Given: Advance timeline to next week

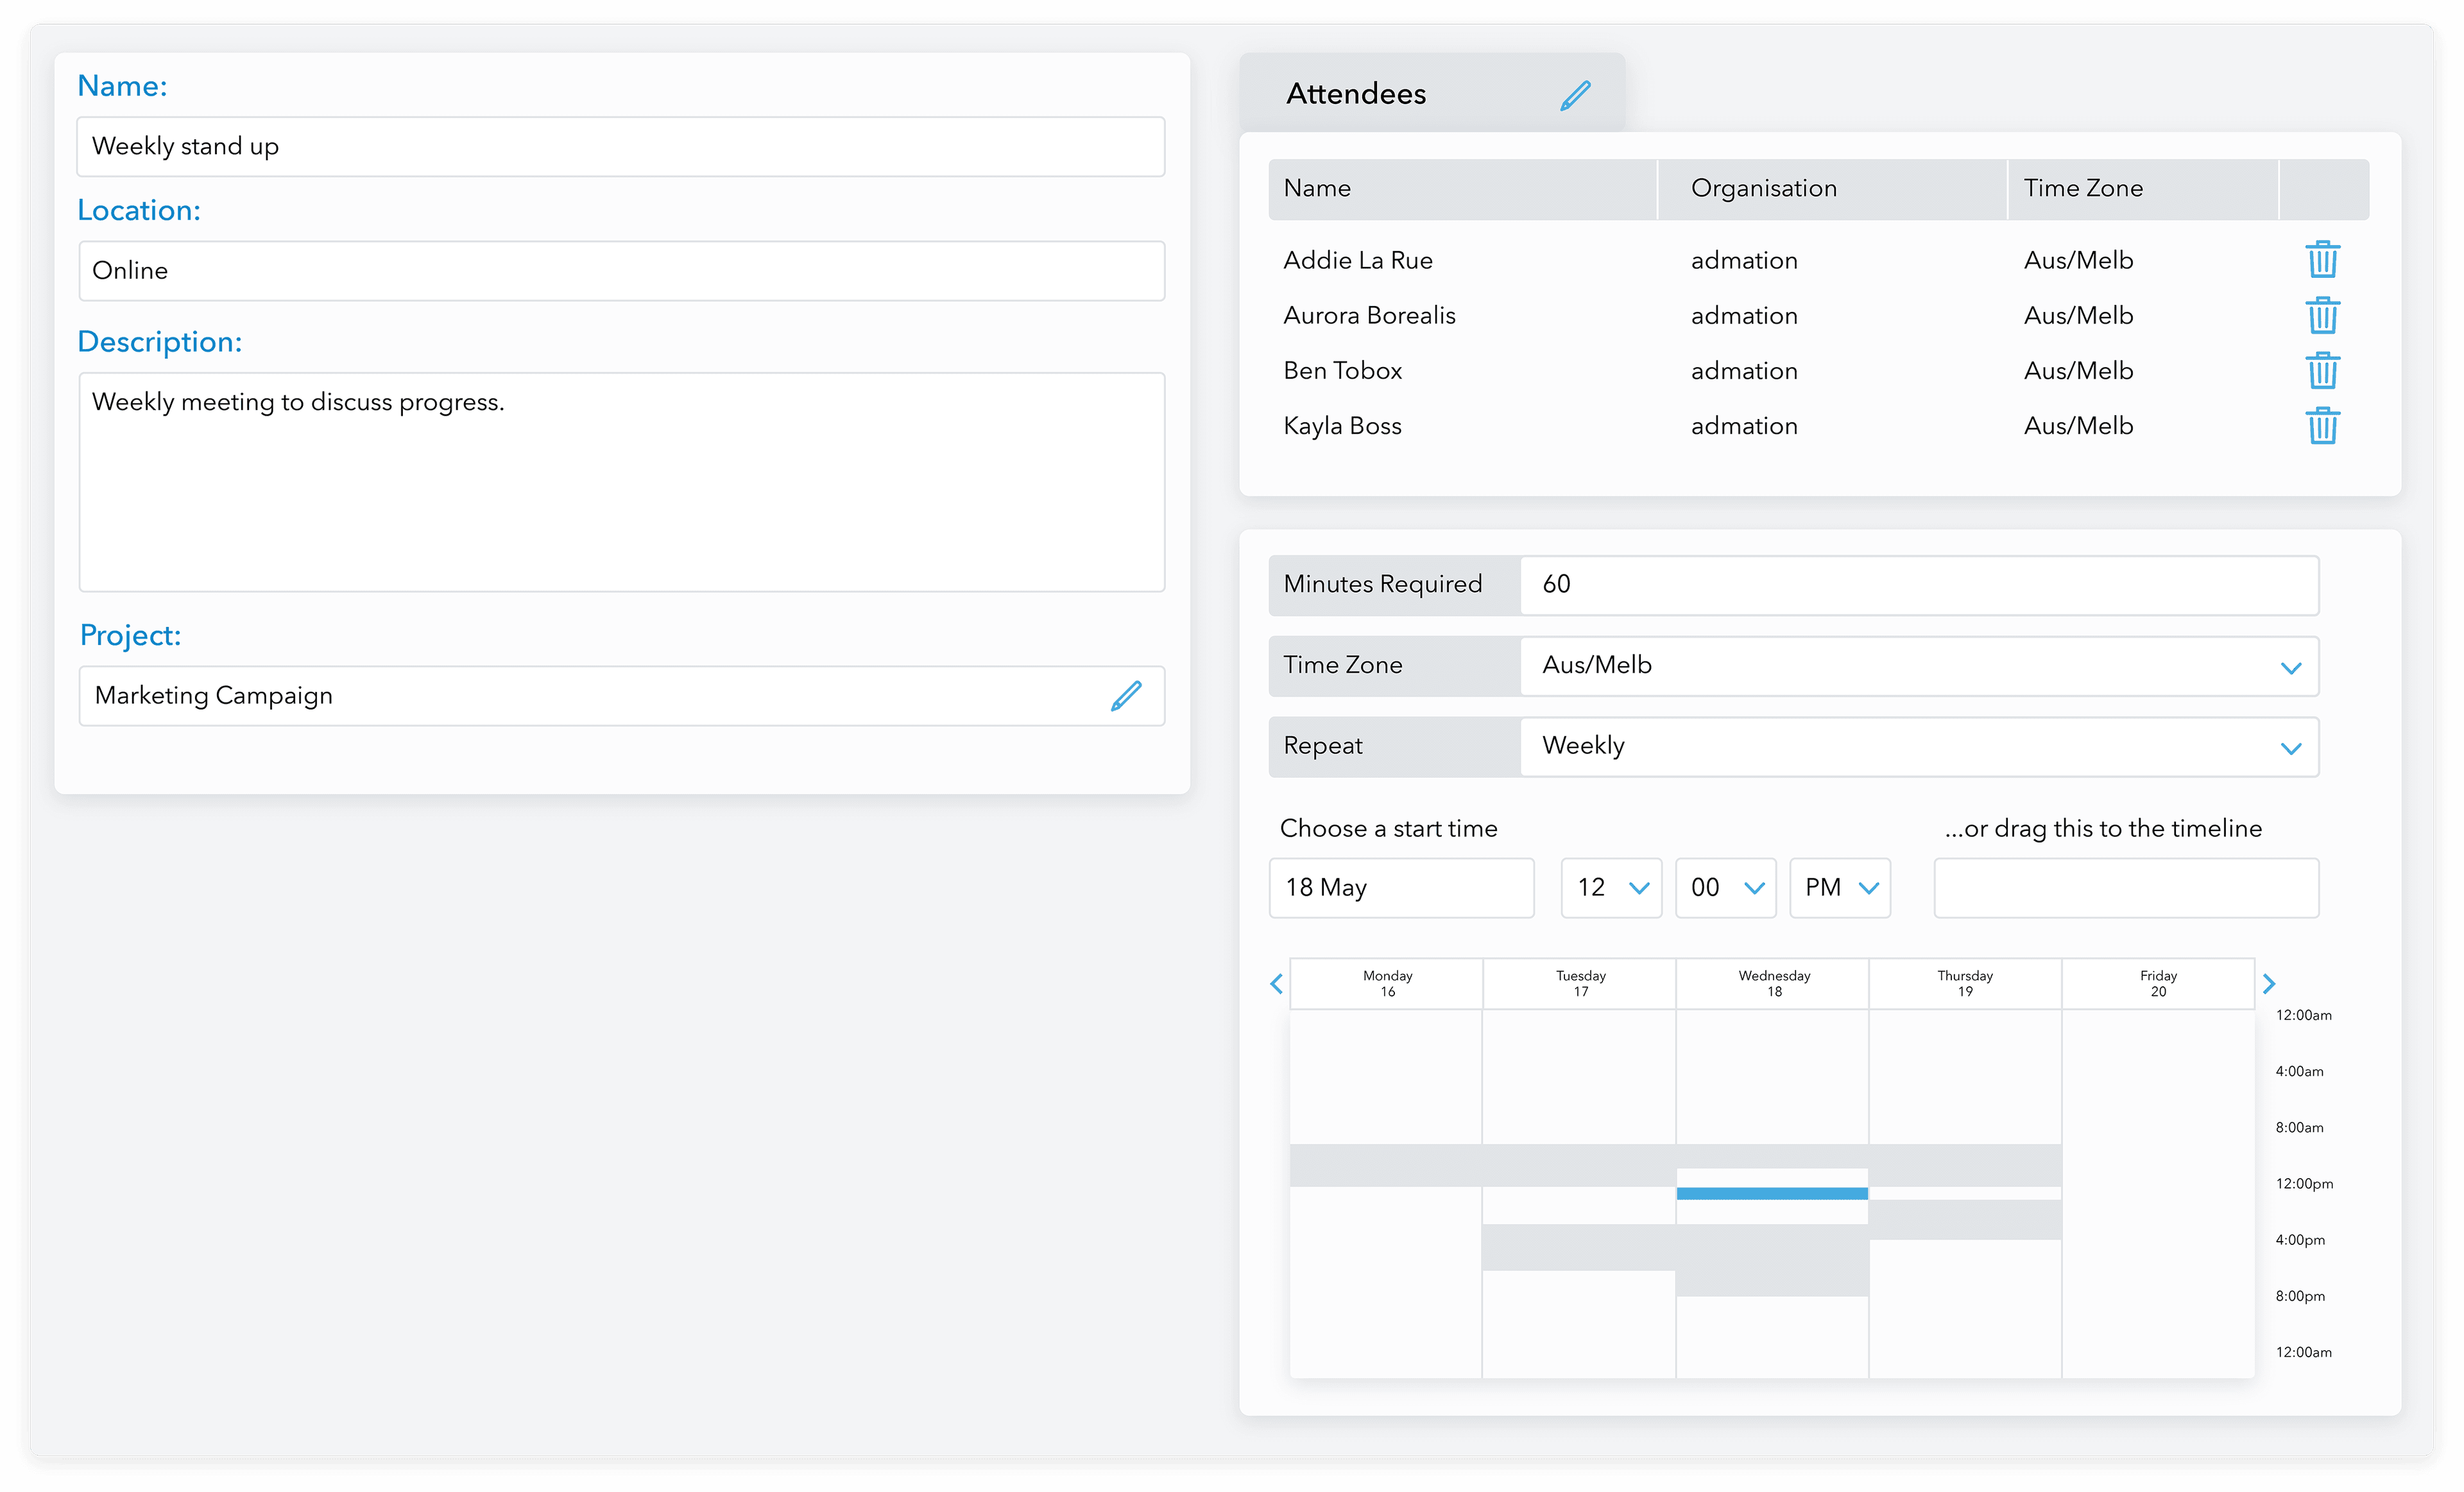Looking at the screenshot, I should (x=2269, y=984).
